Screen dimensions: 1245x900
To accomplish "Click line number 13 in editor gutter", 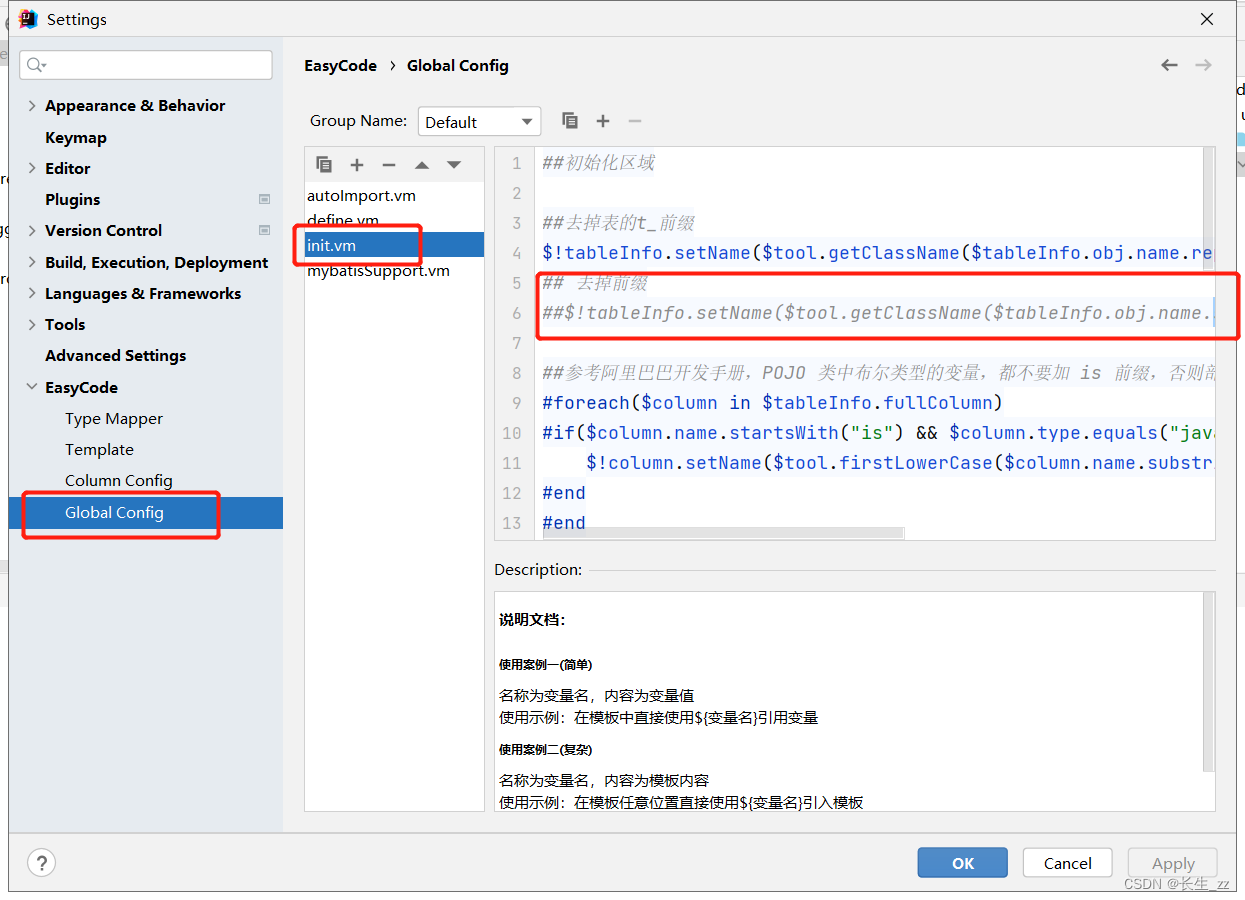I will (x=512, y=523).
